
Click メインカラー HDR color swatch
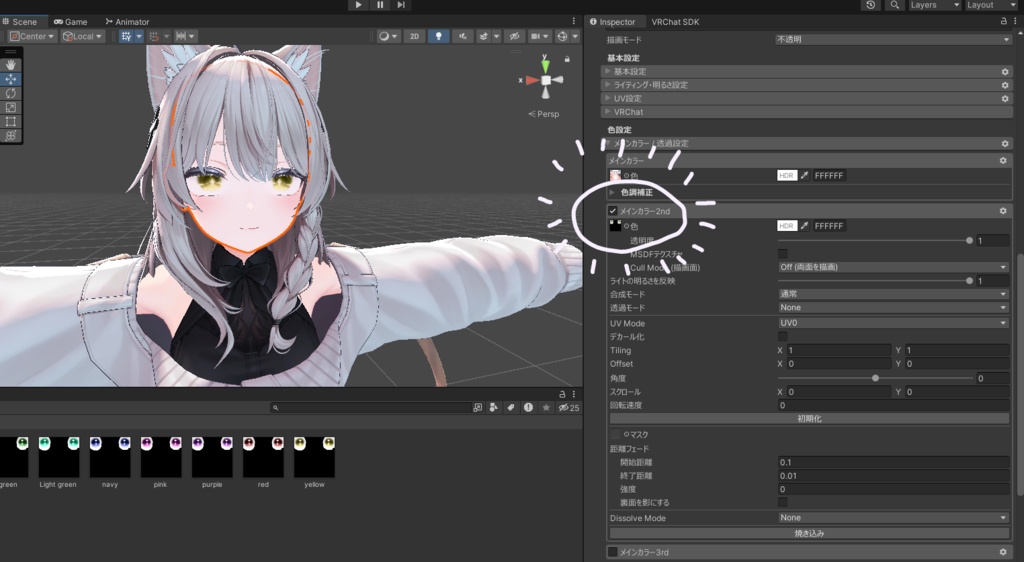[787, 176]
